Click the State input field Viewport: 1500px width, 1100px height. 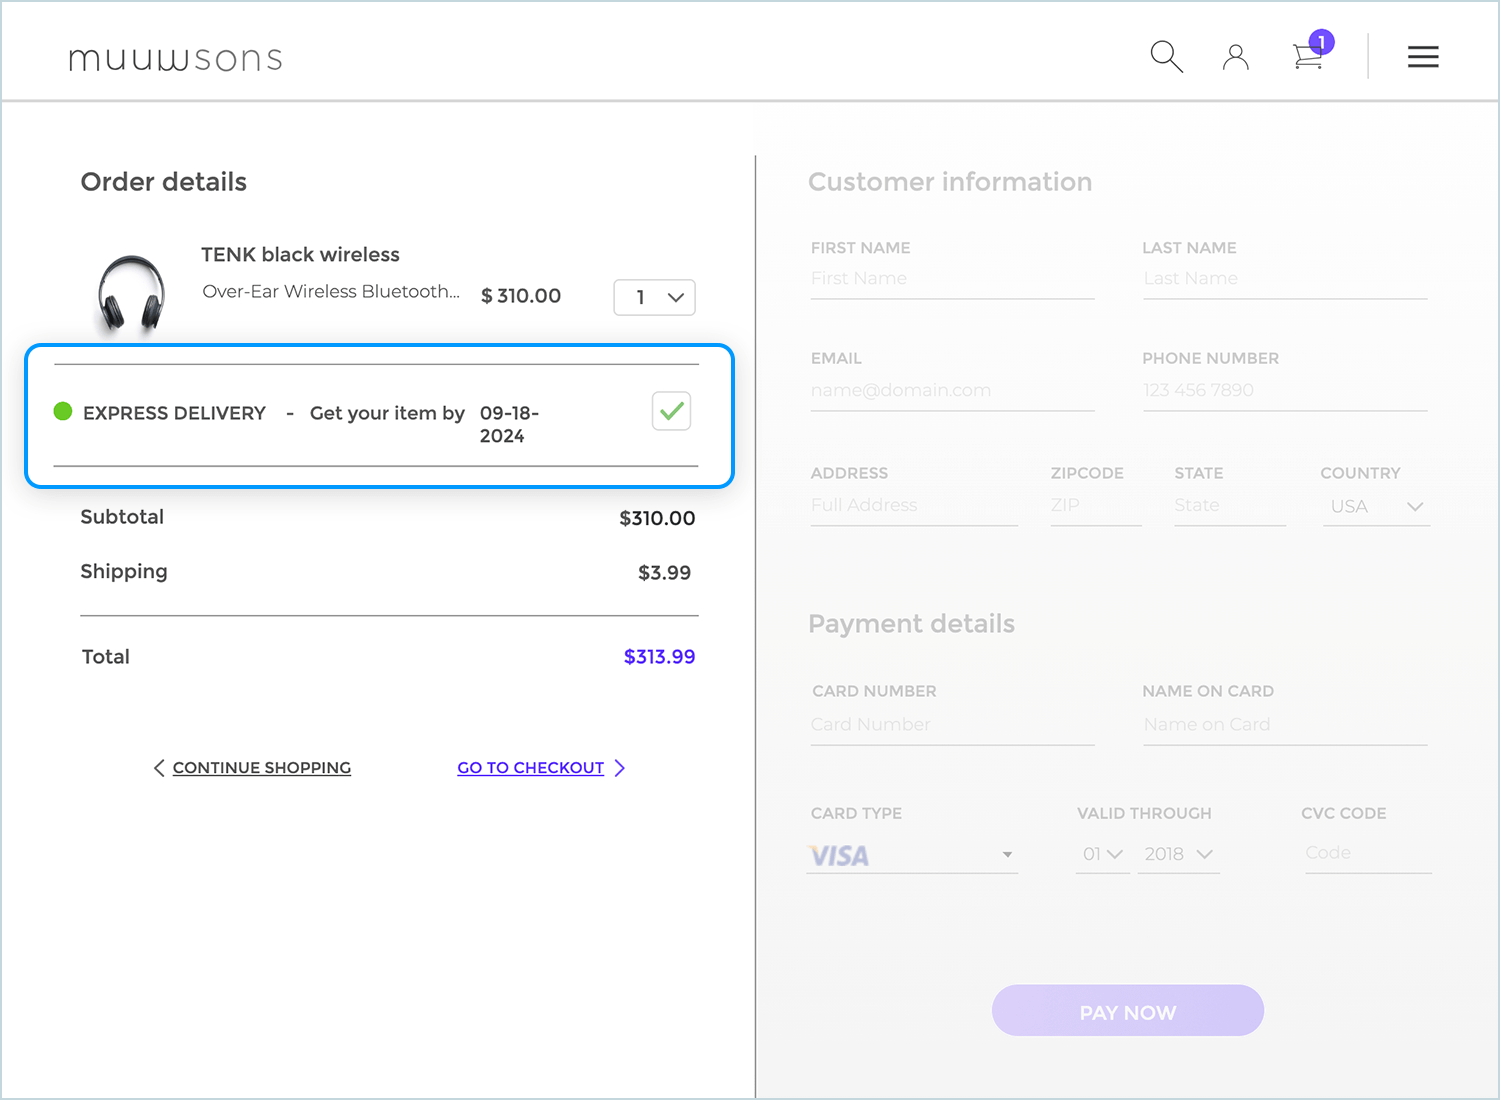tap(1230, 506)
